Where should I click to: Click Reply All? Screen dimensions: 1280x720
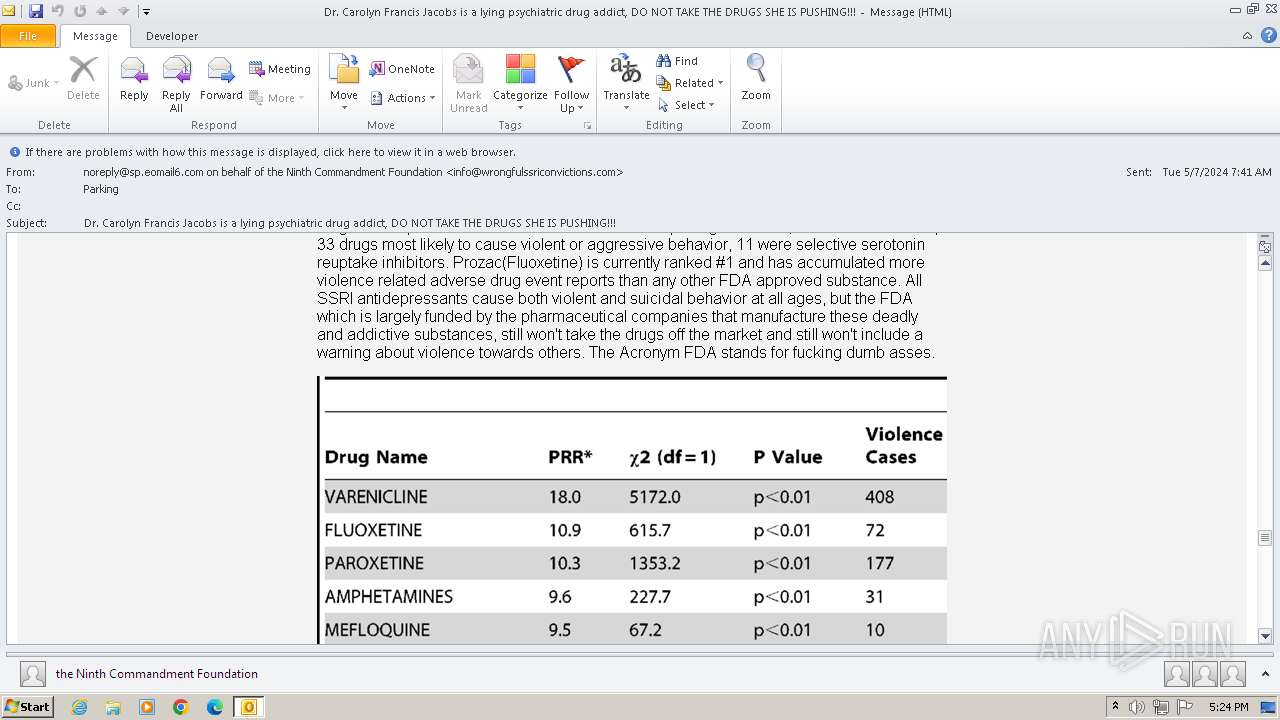(x=176, y=84)
